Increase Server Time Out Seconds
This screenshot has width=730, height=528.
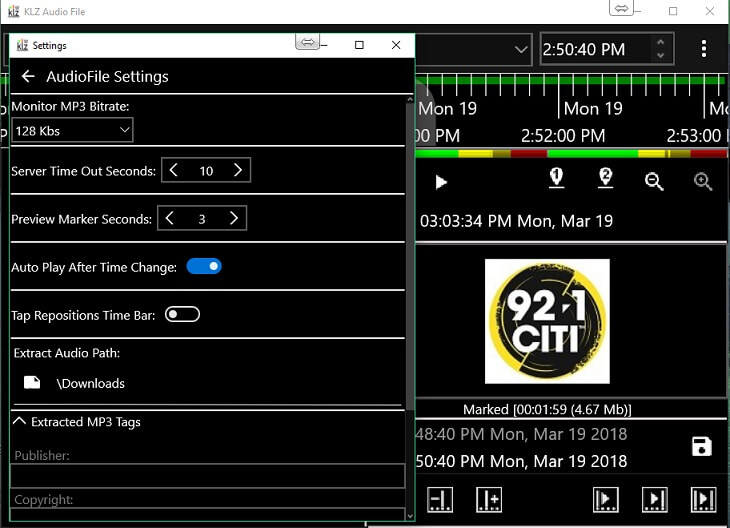click(237, 170)
